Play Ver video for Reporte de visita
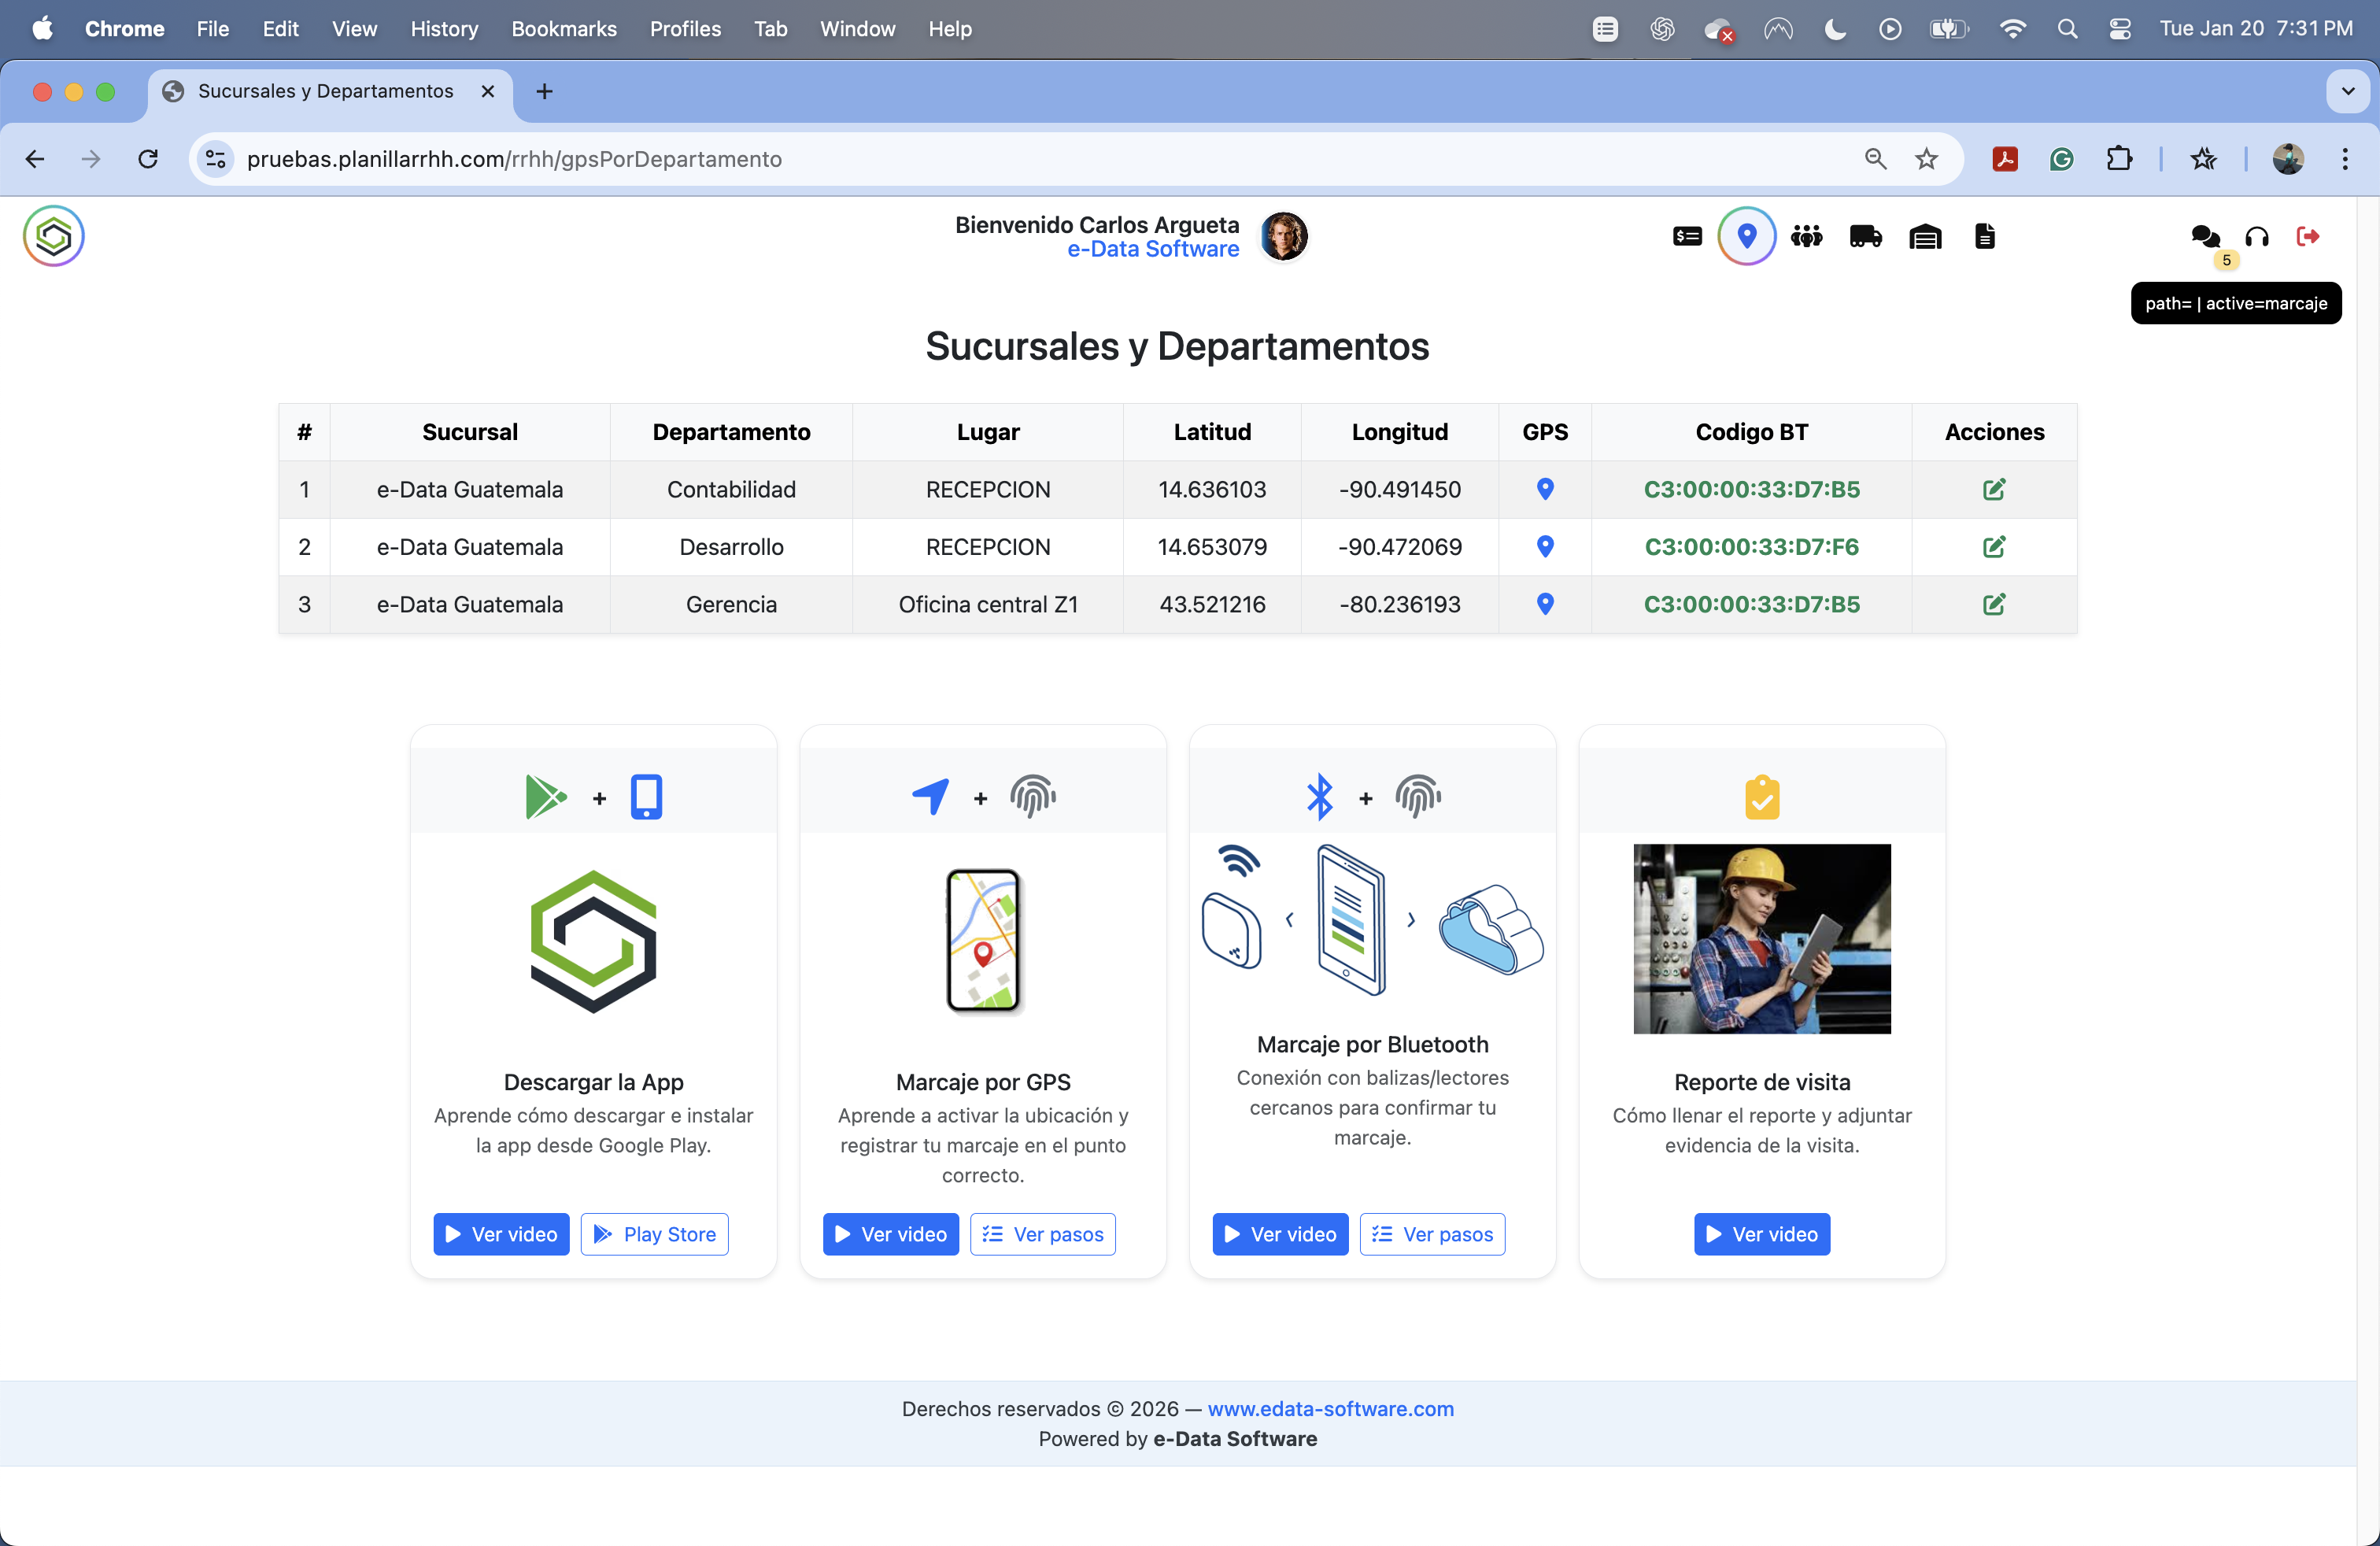The width and height of the screenshot is (2380, 1546). coord(1761,1234)
